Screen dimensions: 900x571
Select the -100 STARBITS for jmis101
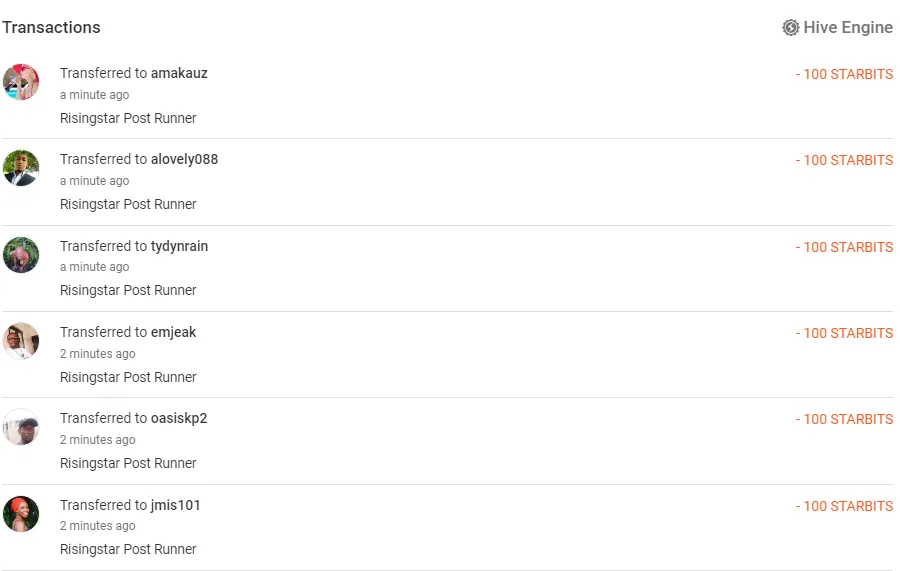[x=844, y=506]
